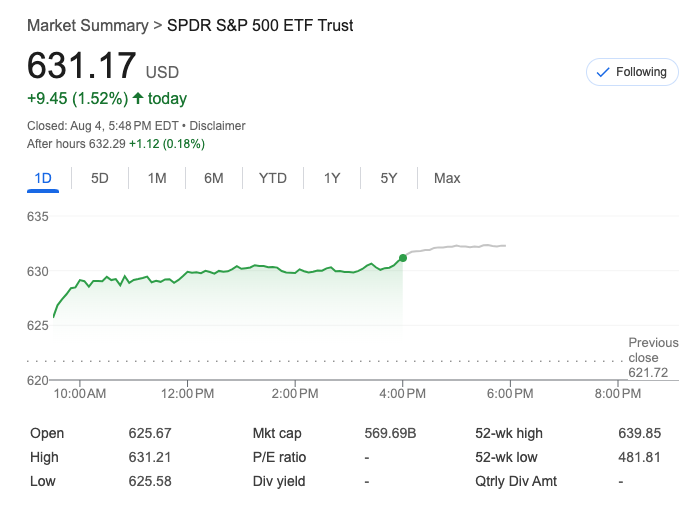View the 5Y price history tab
The image size is (695, 505).
389,178
